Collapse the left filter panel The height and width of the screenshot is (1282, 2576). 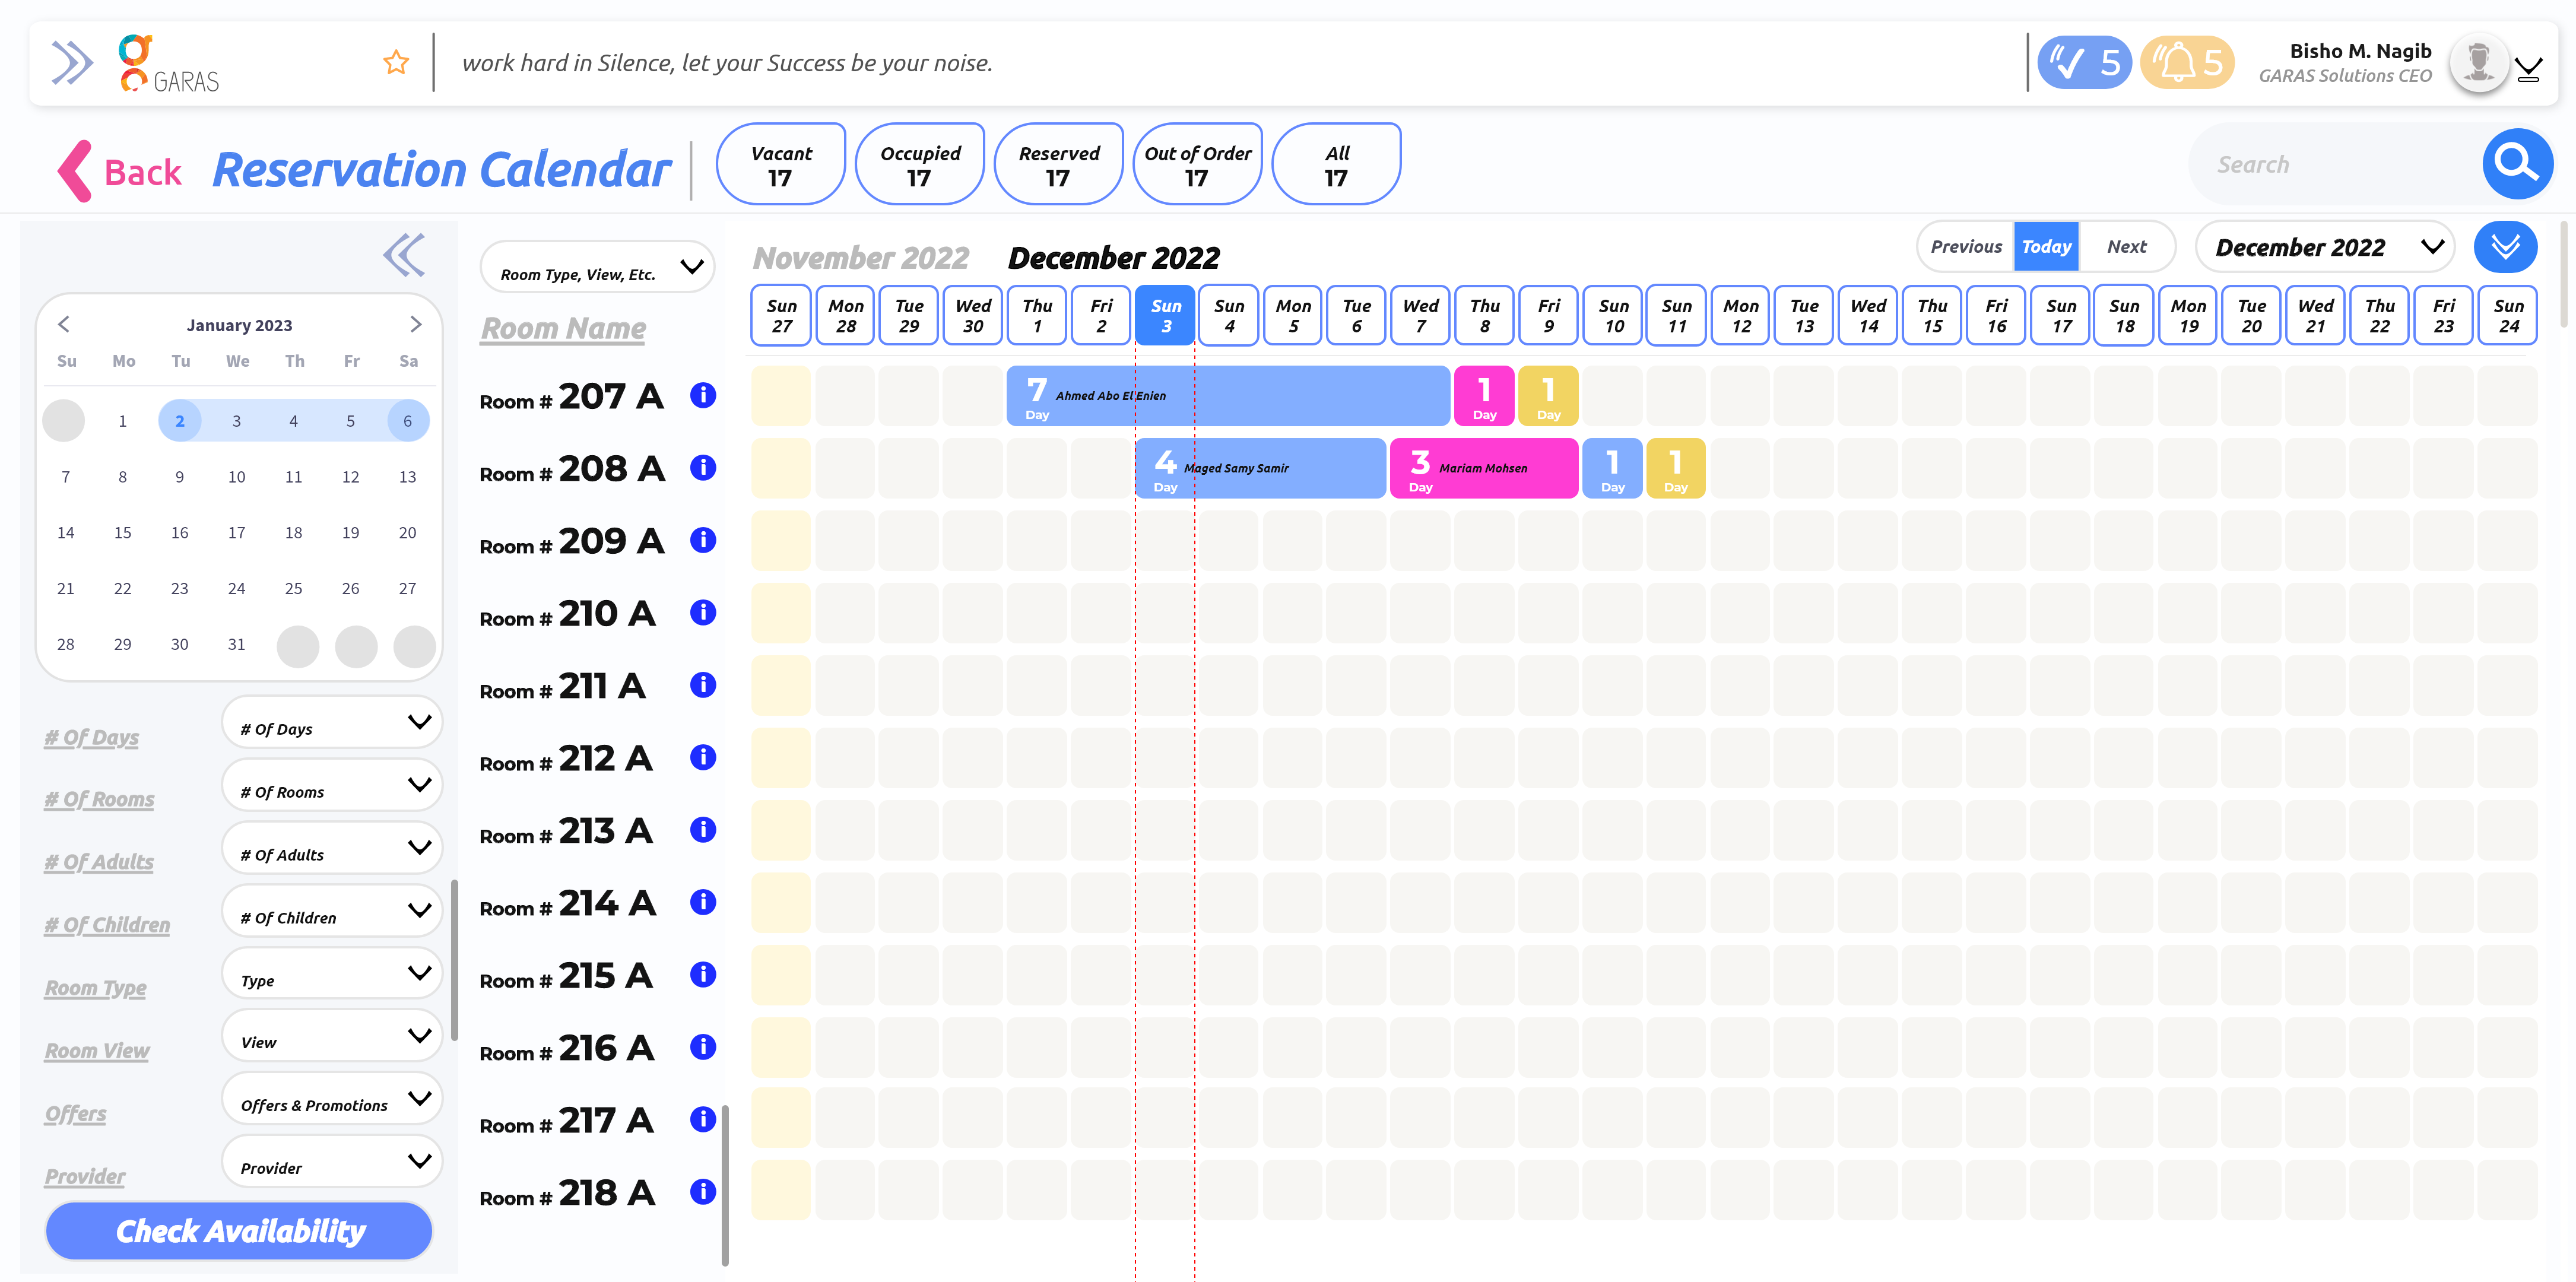click(404, 255)
